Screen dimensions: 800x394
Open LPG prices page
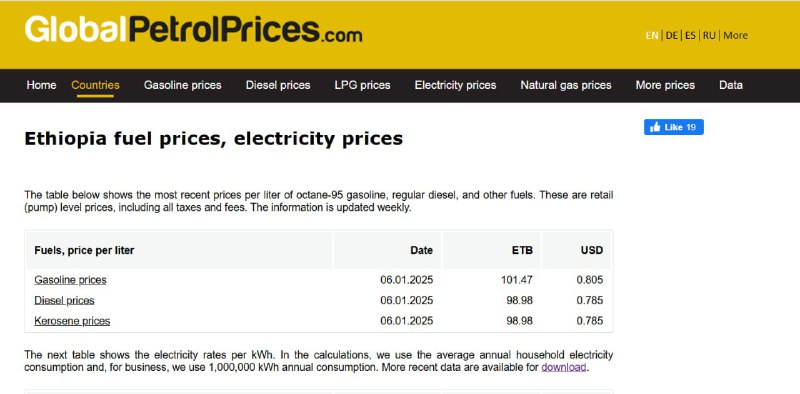point(362,85)
